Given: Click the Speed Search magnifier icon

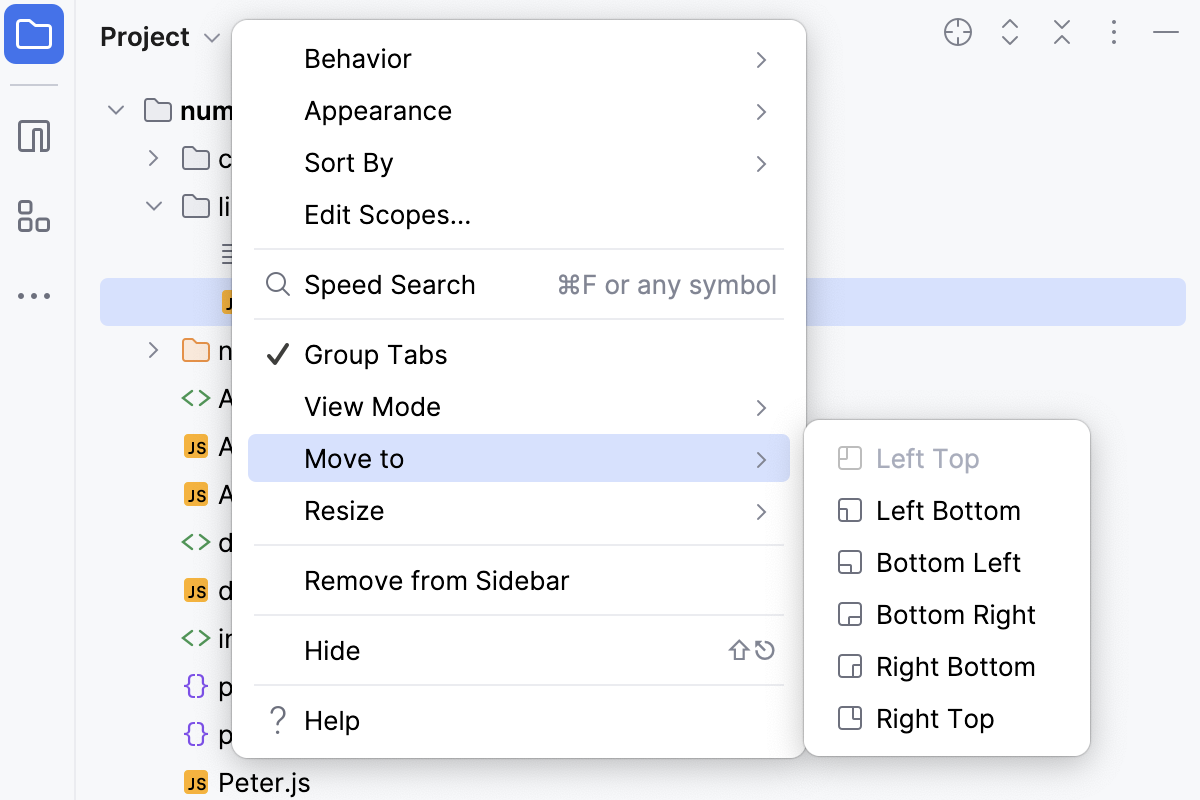Looking at the screenshot, I should pyautogui.click(x=277, y=285).
